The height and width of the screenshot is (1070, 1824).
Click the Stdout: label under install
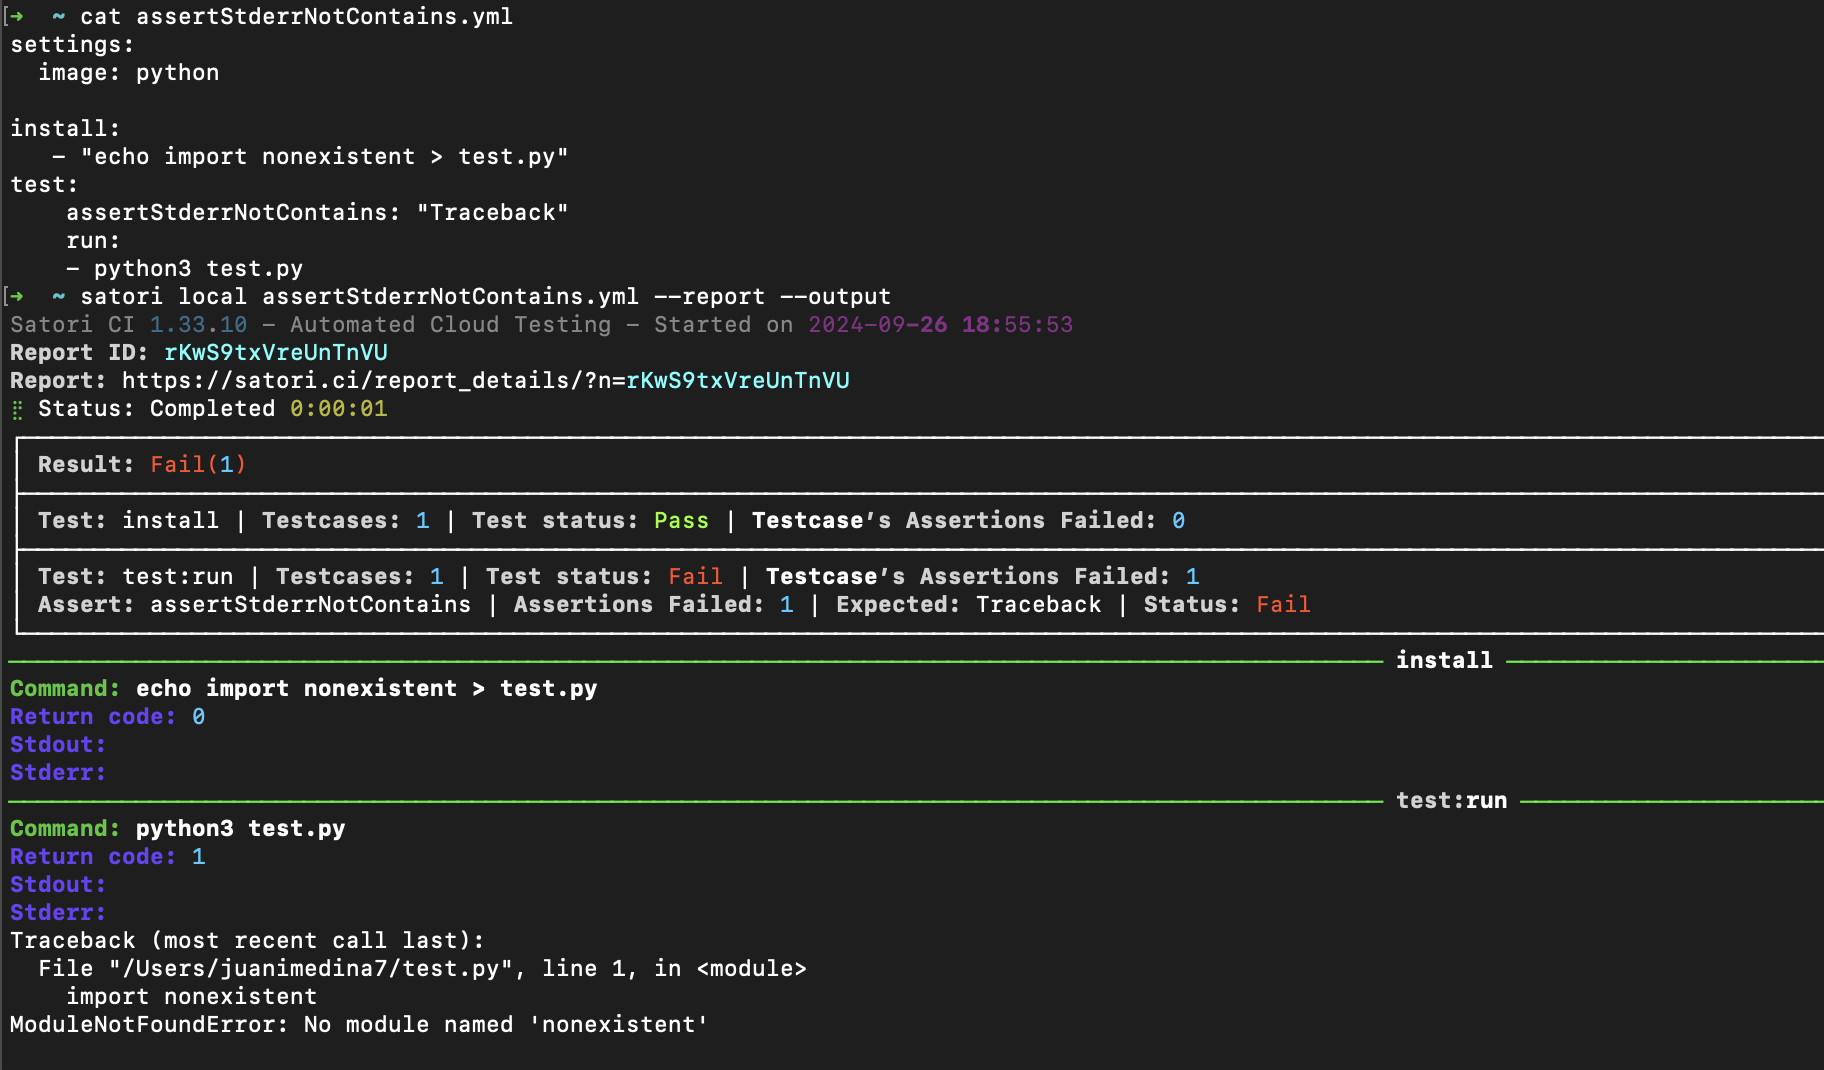pos(58,745)
